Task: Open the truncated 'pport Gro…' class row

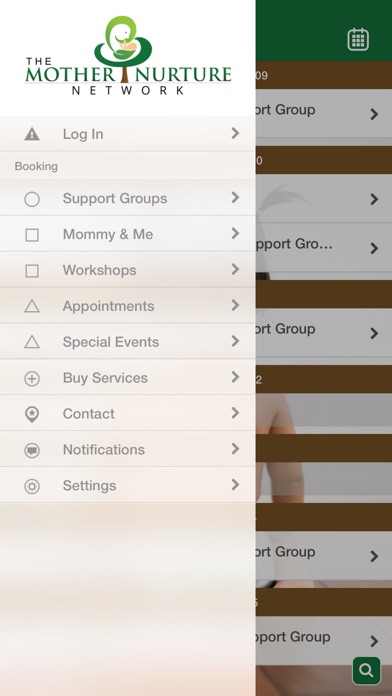Action: coord(324,248)
